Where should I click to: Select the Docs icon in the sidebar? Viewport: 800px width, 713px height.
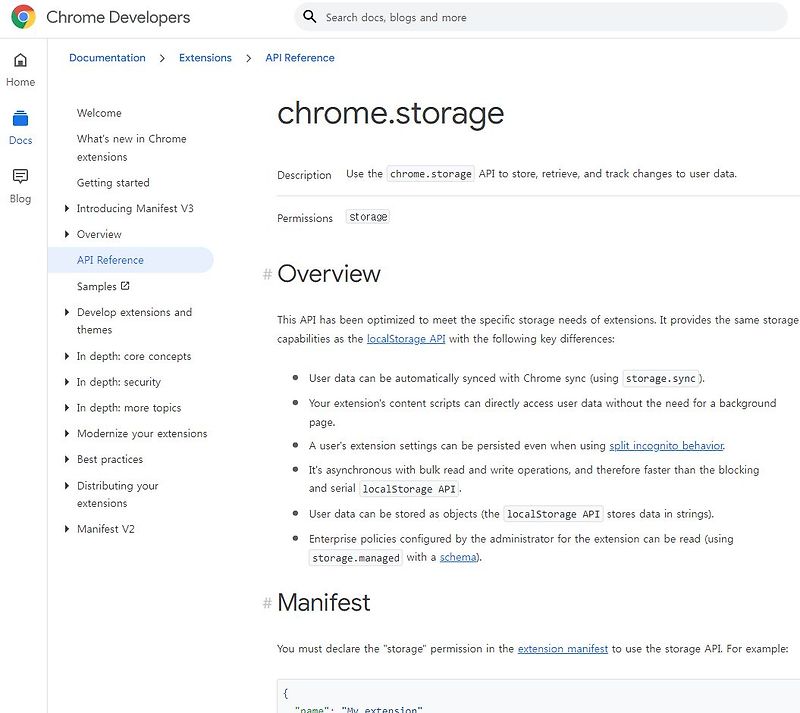click(x=20, y=128)
